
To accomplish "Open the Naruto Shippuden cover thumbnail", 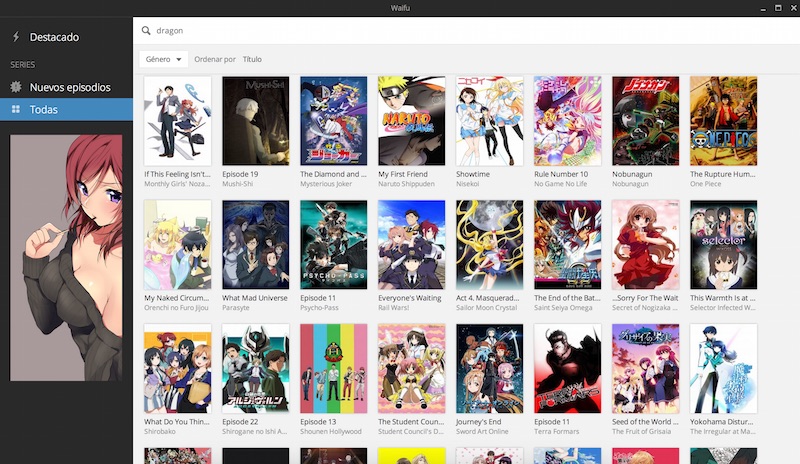I will click(411, 121).
